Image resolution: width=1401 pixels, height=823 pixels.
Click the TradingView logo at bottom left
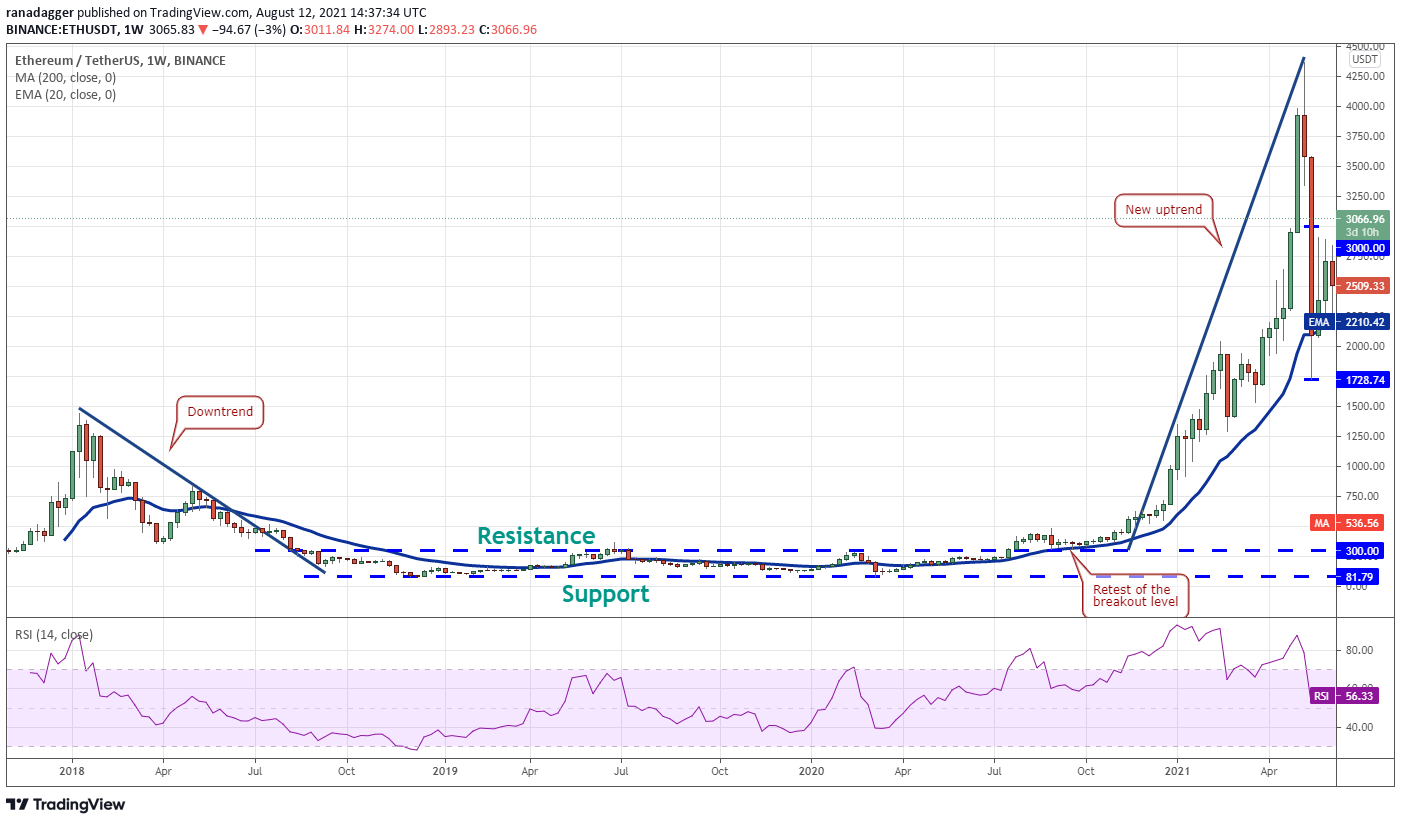(x=65, y=804)
